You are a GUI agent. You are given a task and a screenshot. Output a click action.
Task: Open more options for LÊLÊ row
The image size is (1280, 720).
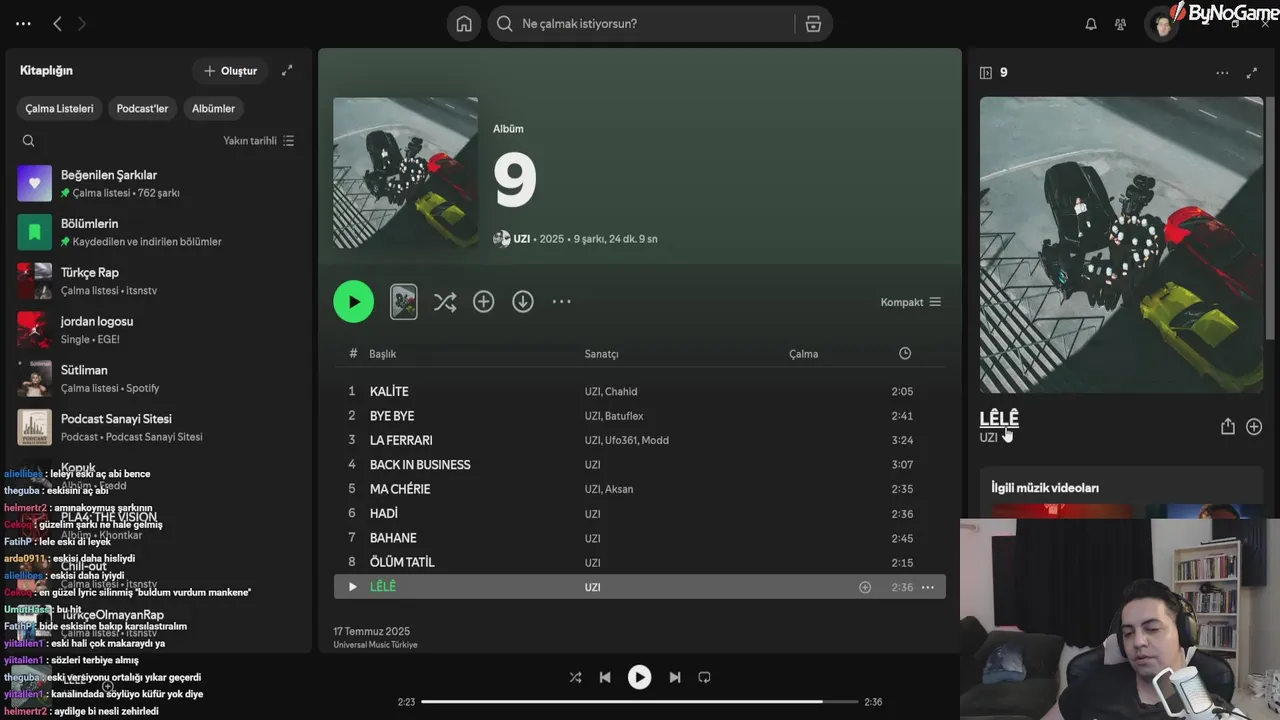pos(927,588)
